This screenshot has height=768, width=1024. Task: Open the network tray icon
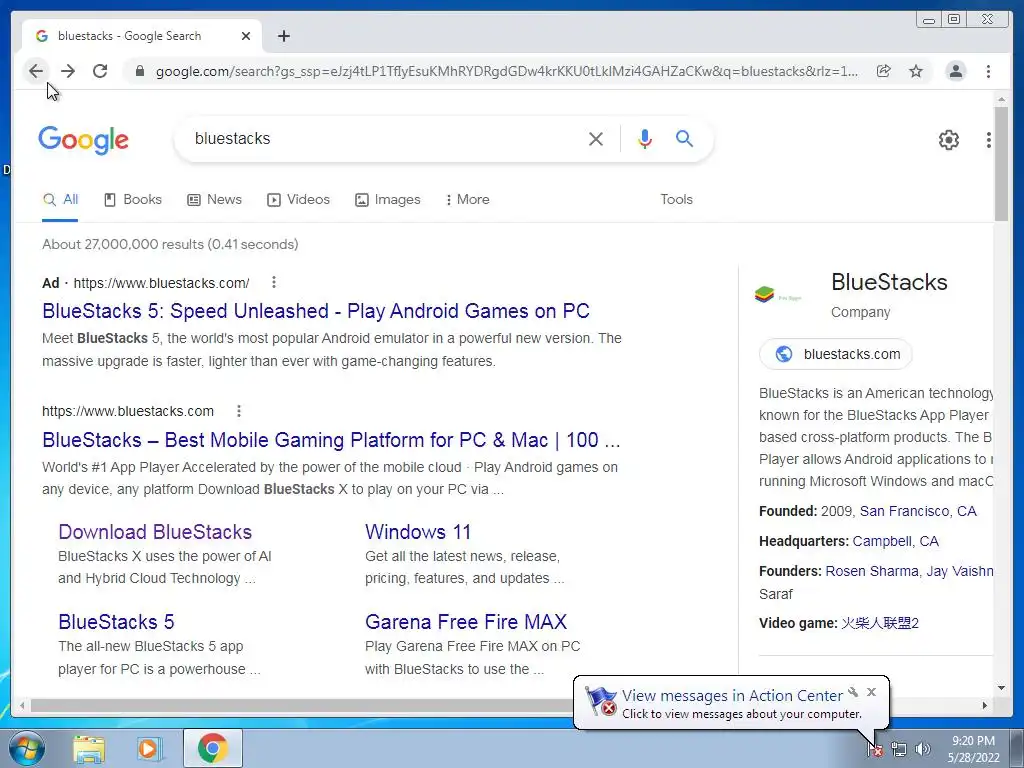(899, 749)
